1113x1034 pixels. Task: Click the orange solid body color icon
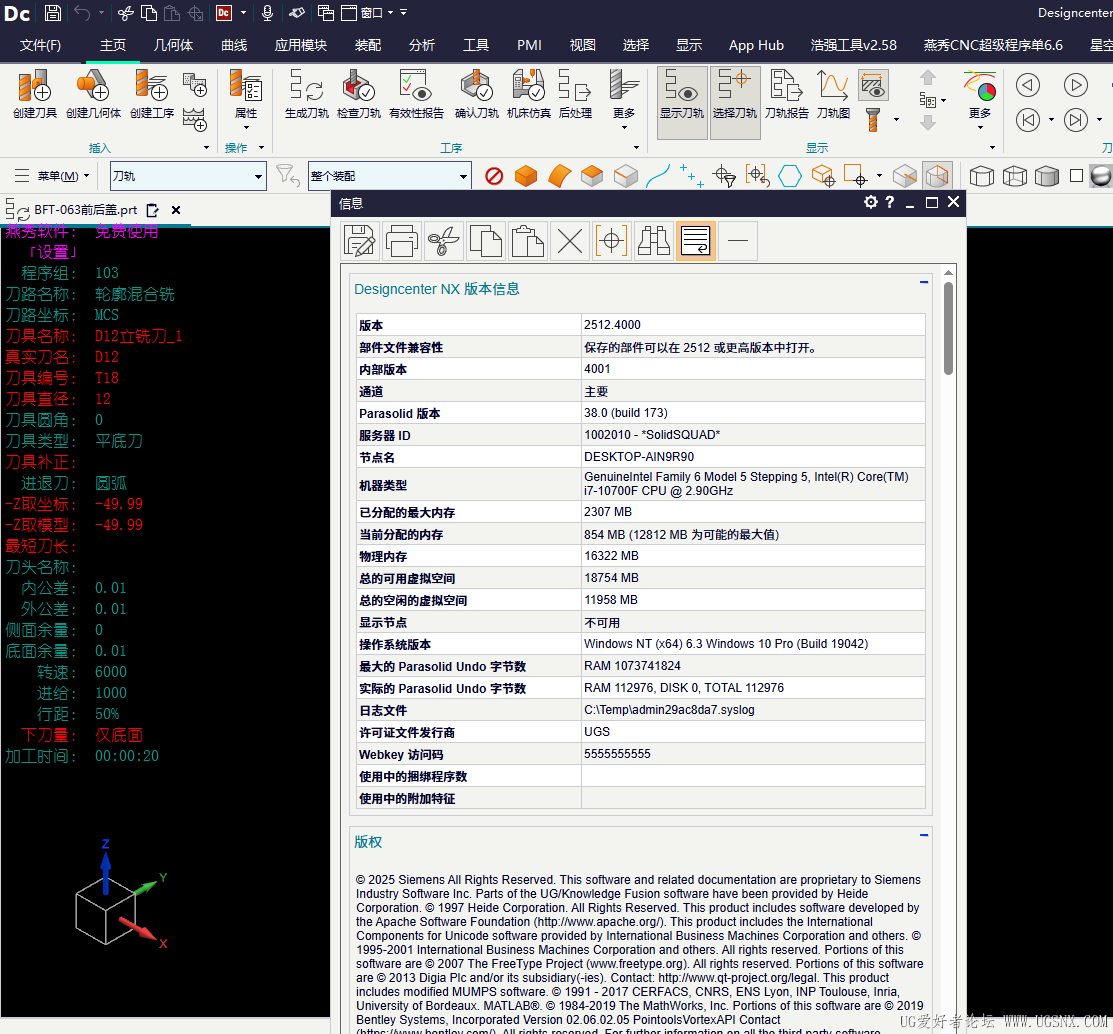[x=526, y=177]
